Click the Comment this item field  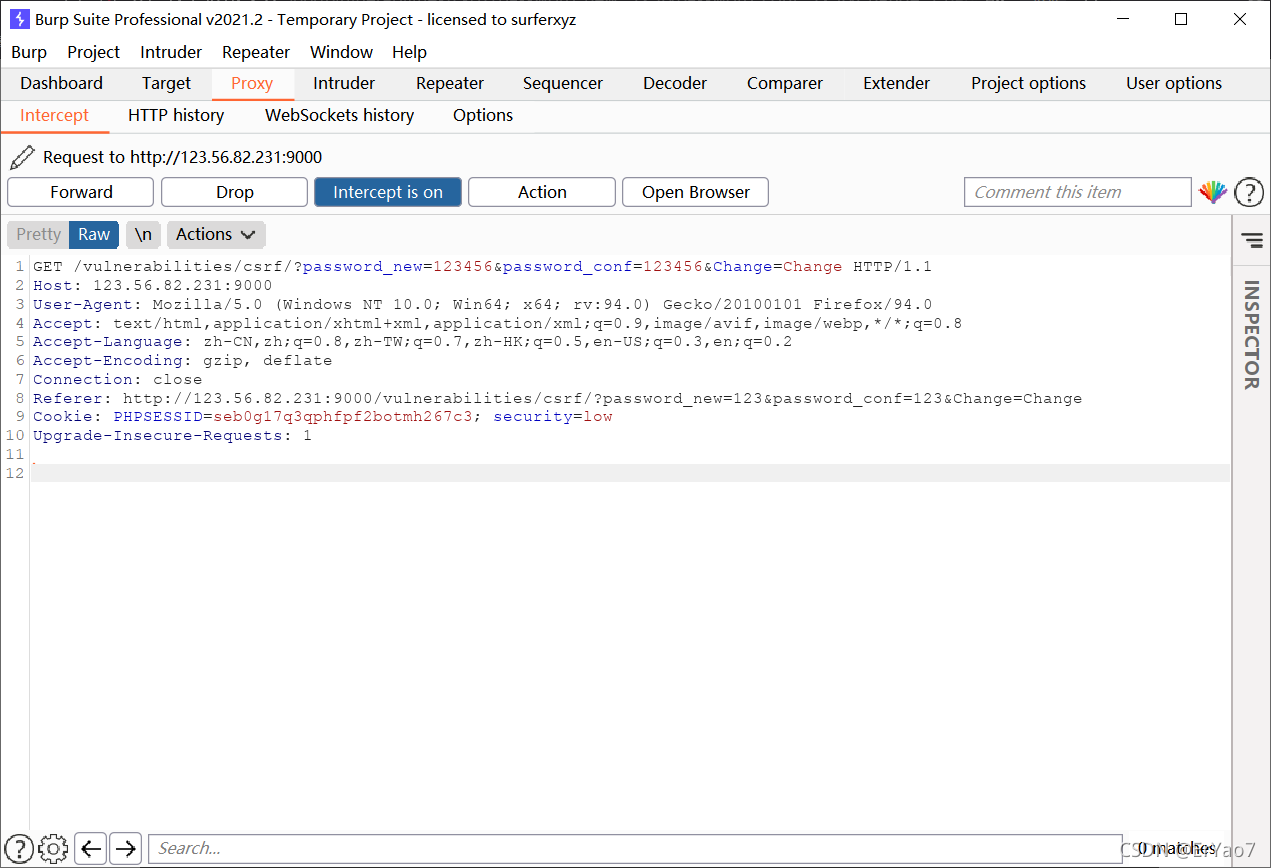1078,192
